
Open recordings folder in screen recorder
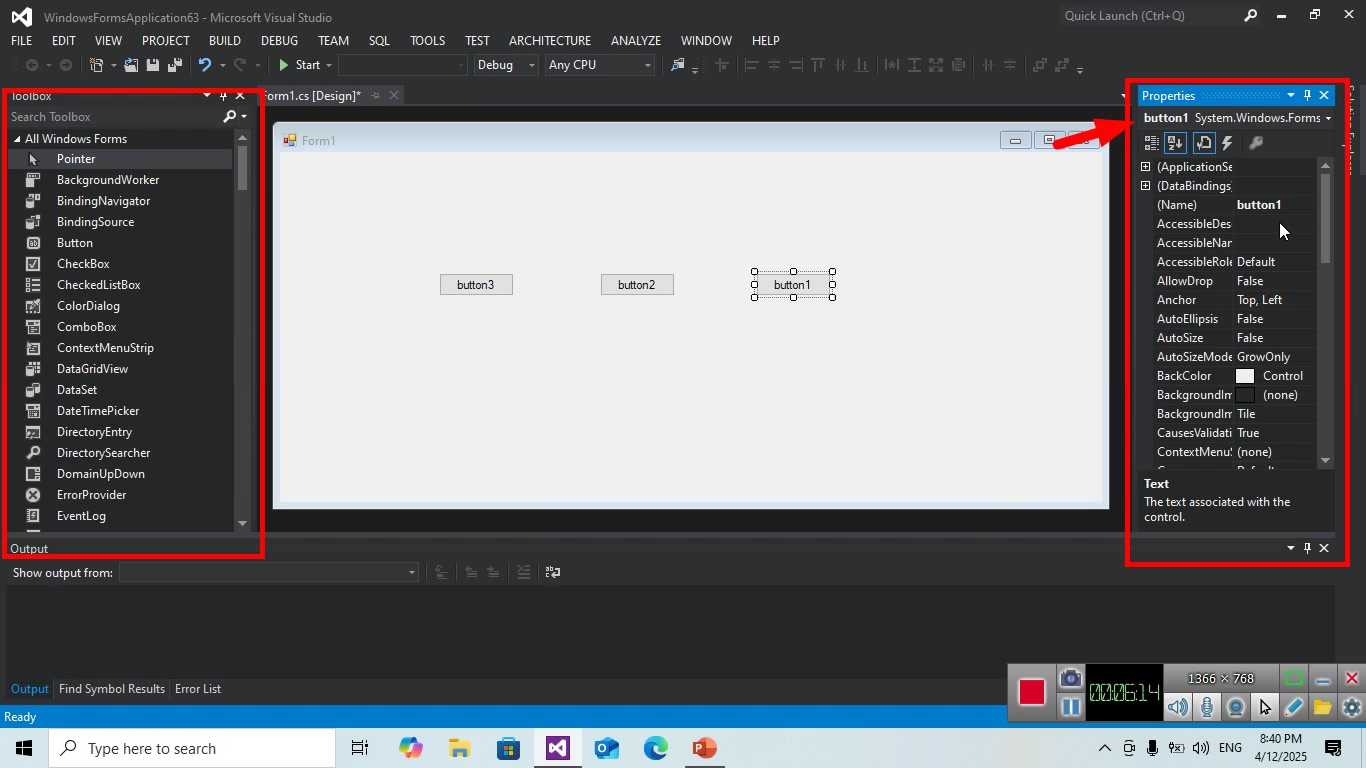coord(1323,707)
